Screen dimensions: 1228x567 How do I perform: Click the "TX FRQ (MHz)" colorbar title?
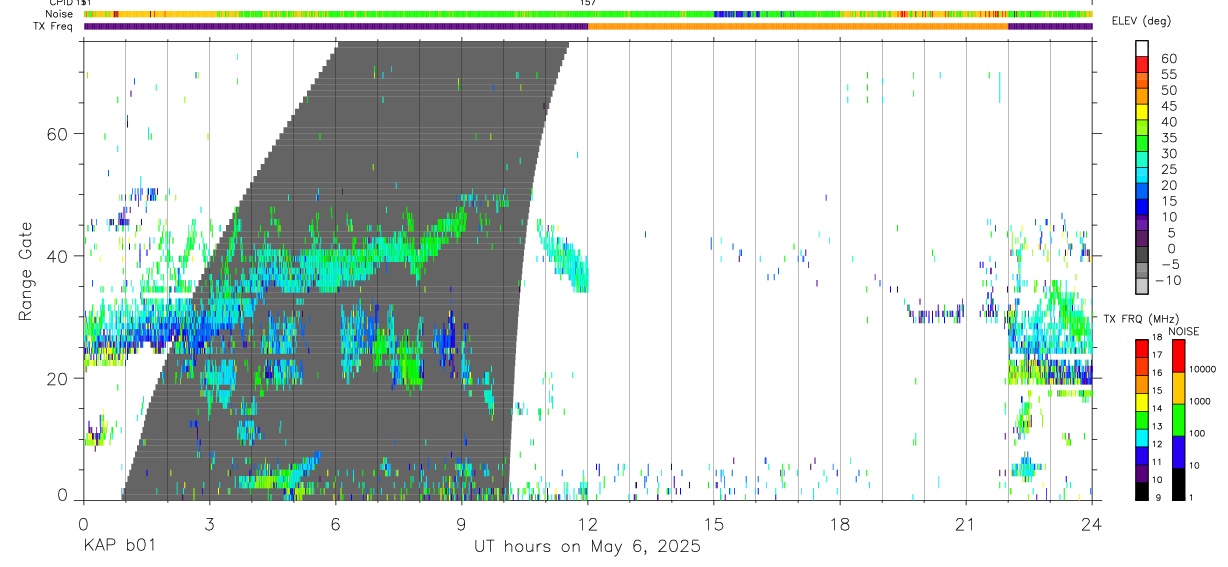coord(1141,319)
